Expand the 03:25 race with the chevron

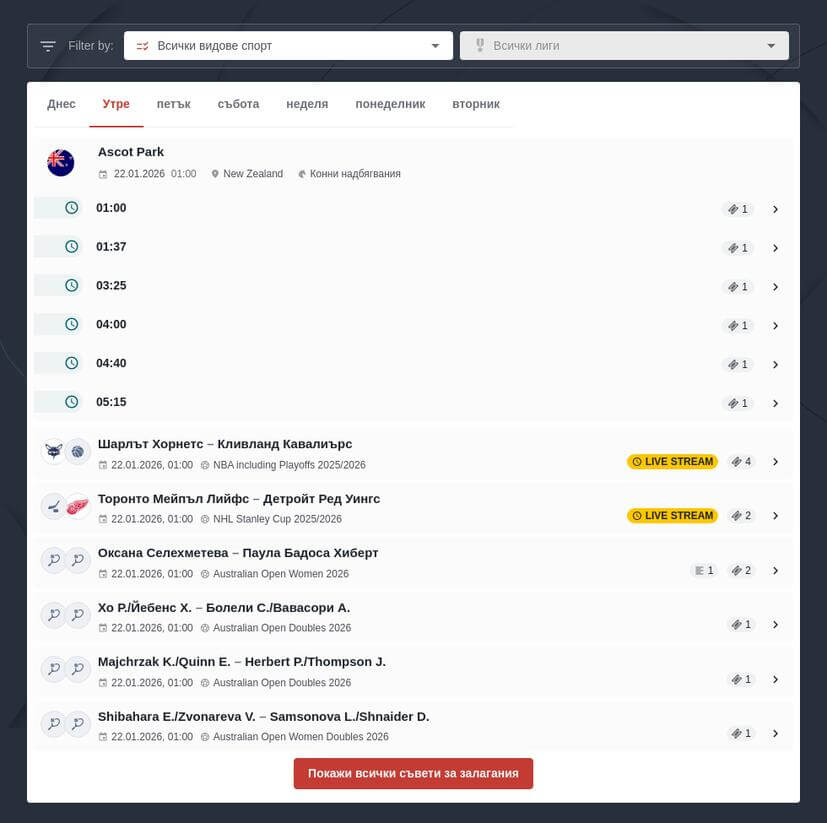(x=776, y=286)
